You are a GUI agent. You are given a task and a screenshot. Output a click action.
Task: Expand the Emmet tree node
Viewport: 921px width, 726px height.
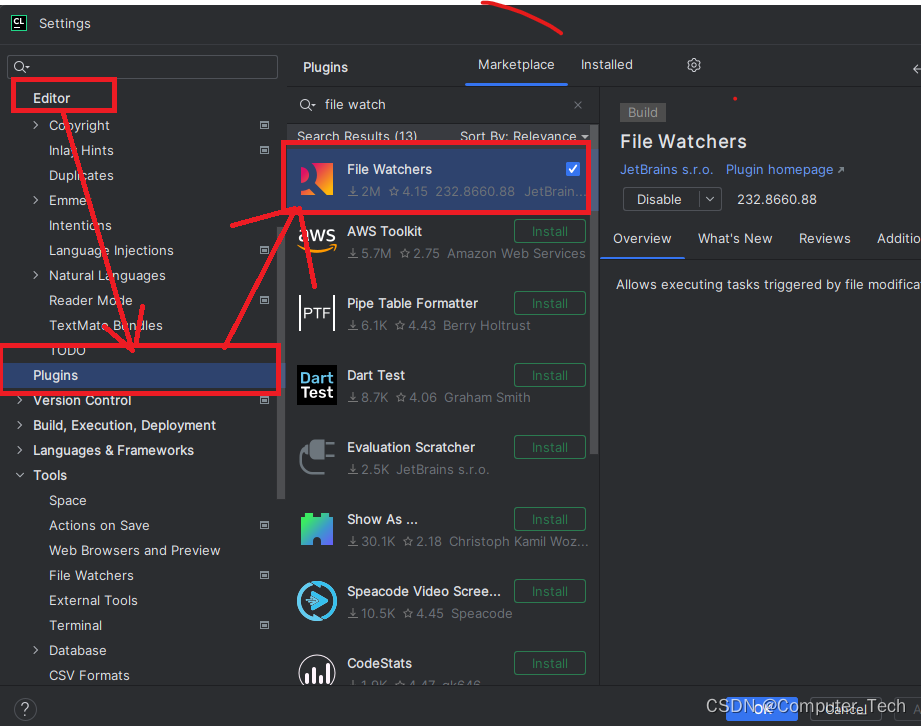35,200
